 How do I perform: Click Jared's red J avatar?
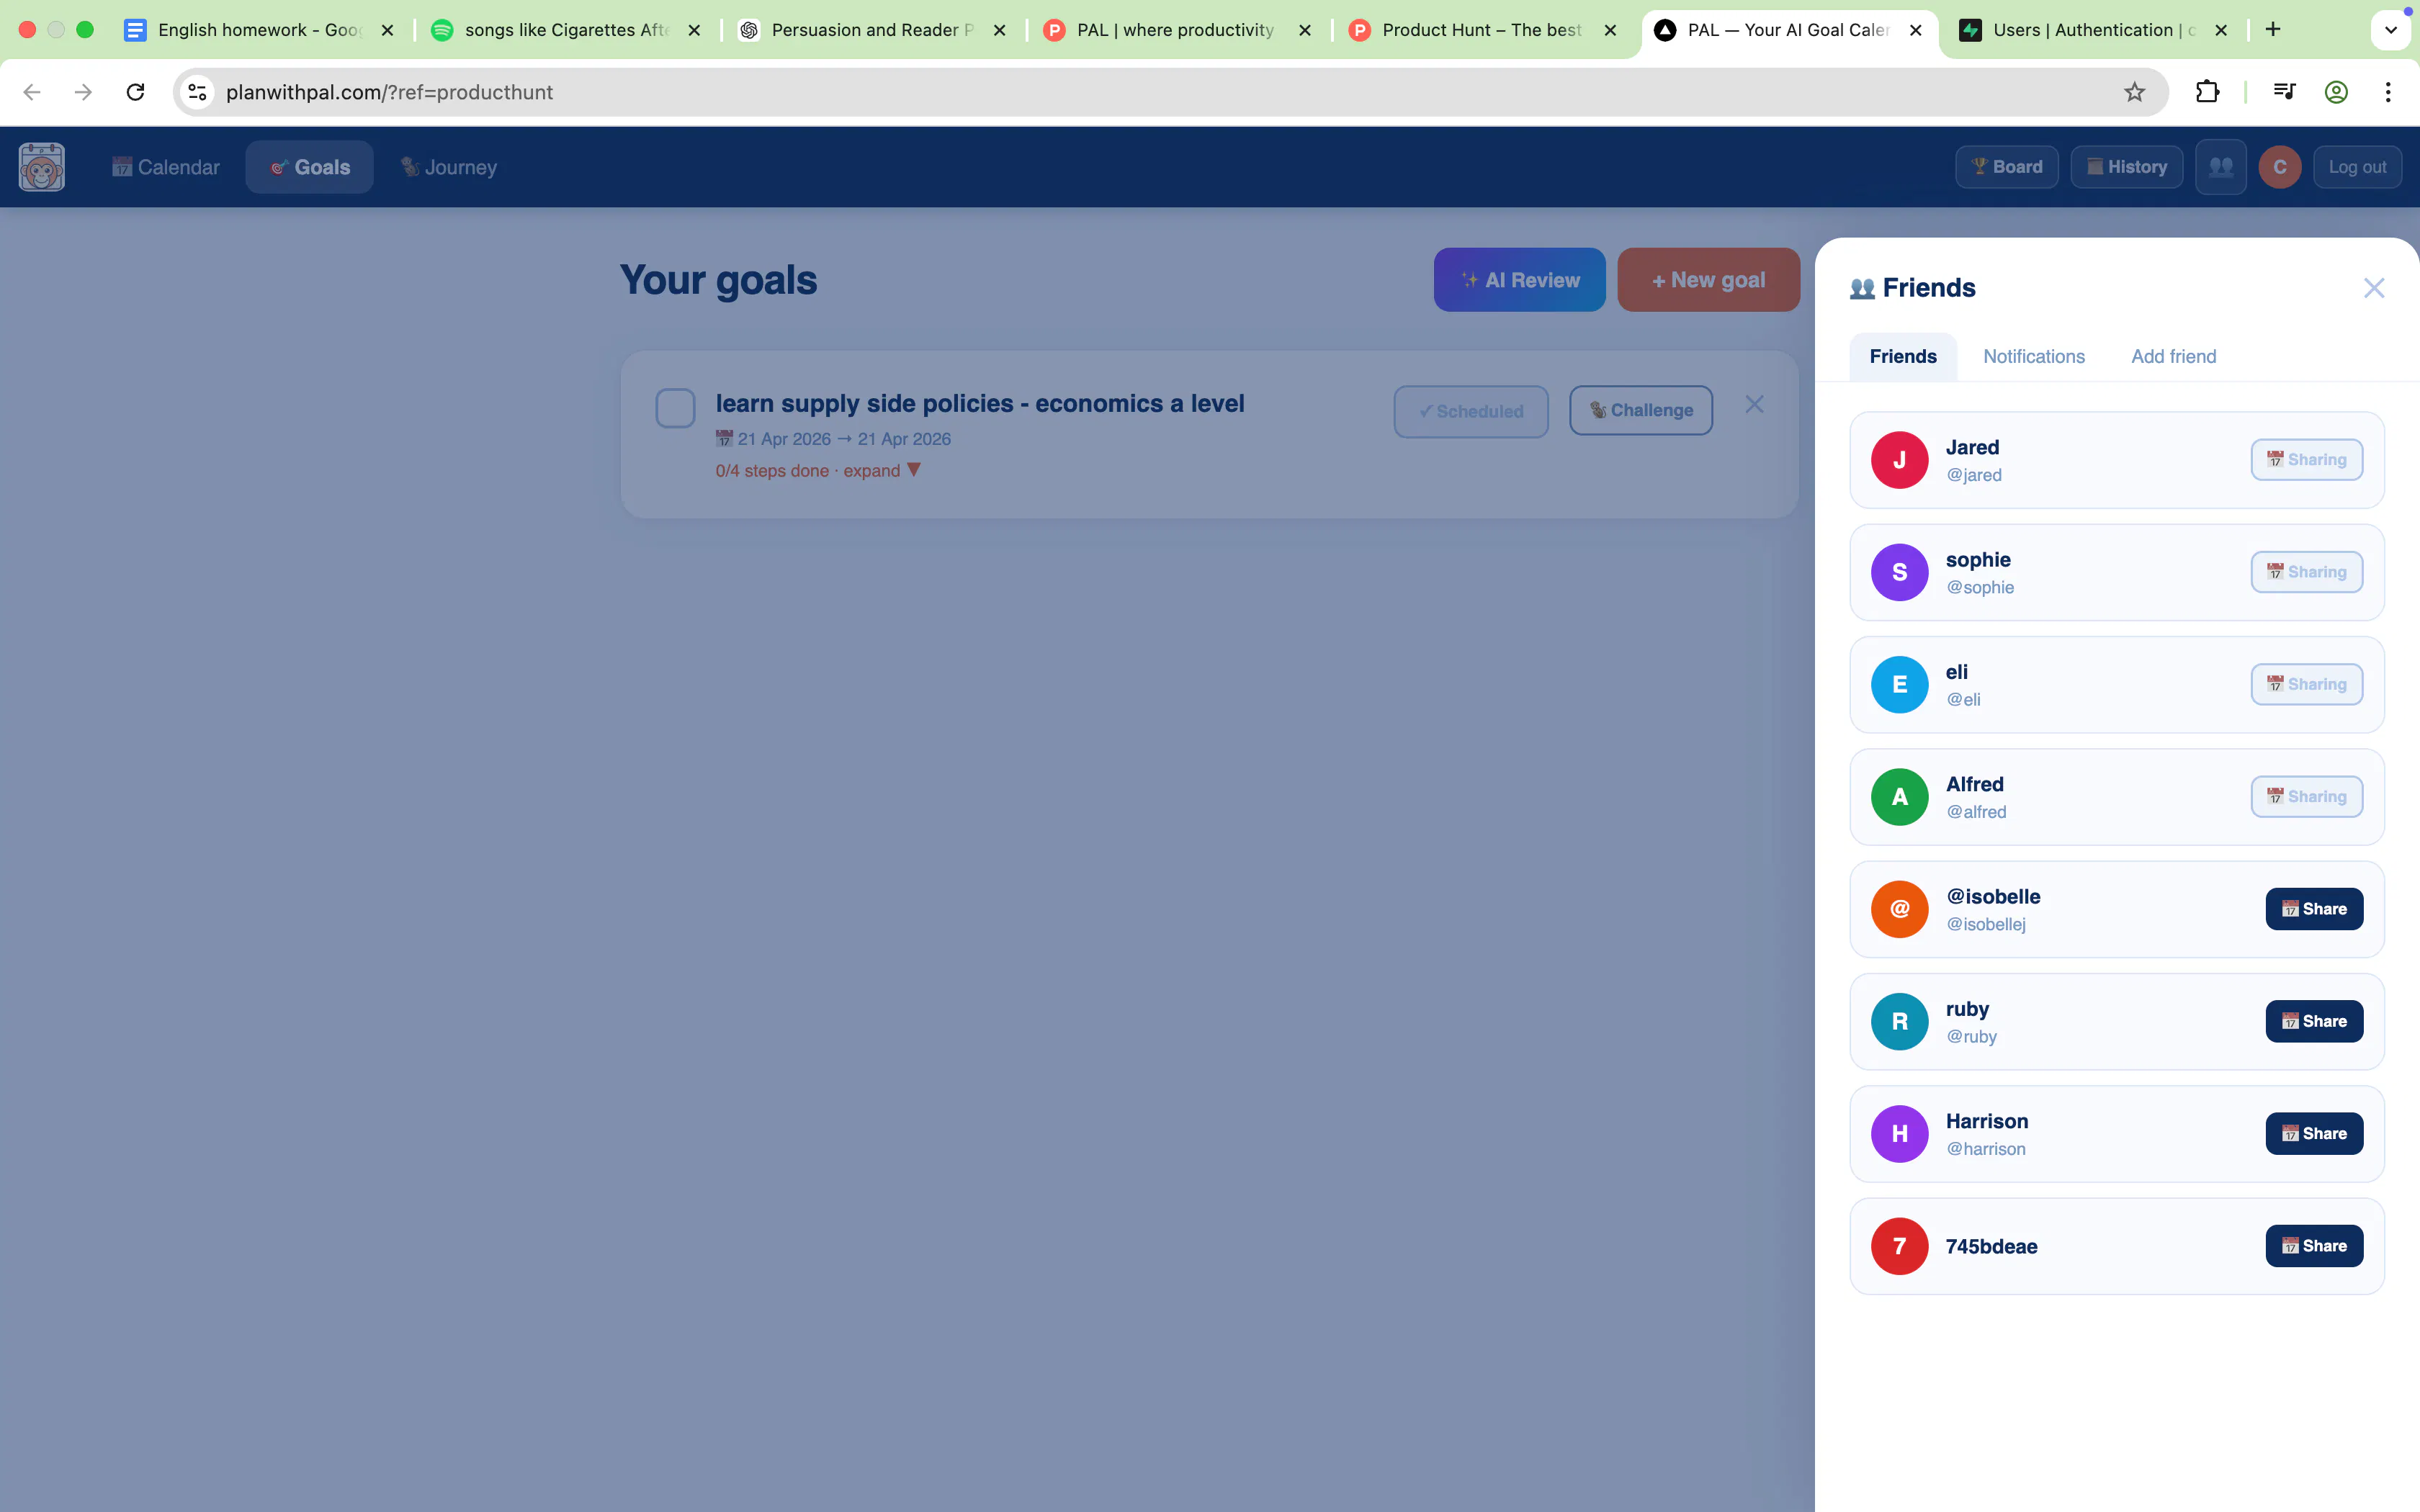point(1900,460)
